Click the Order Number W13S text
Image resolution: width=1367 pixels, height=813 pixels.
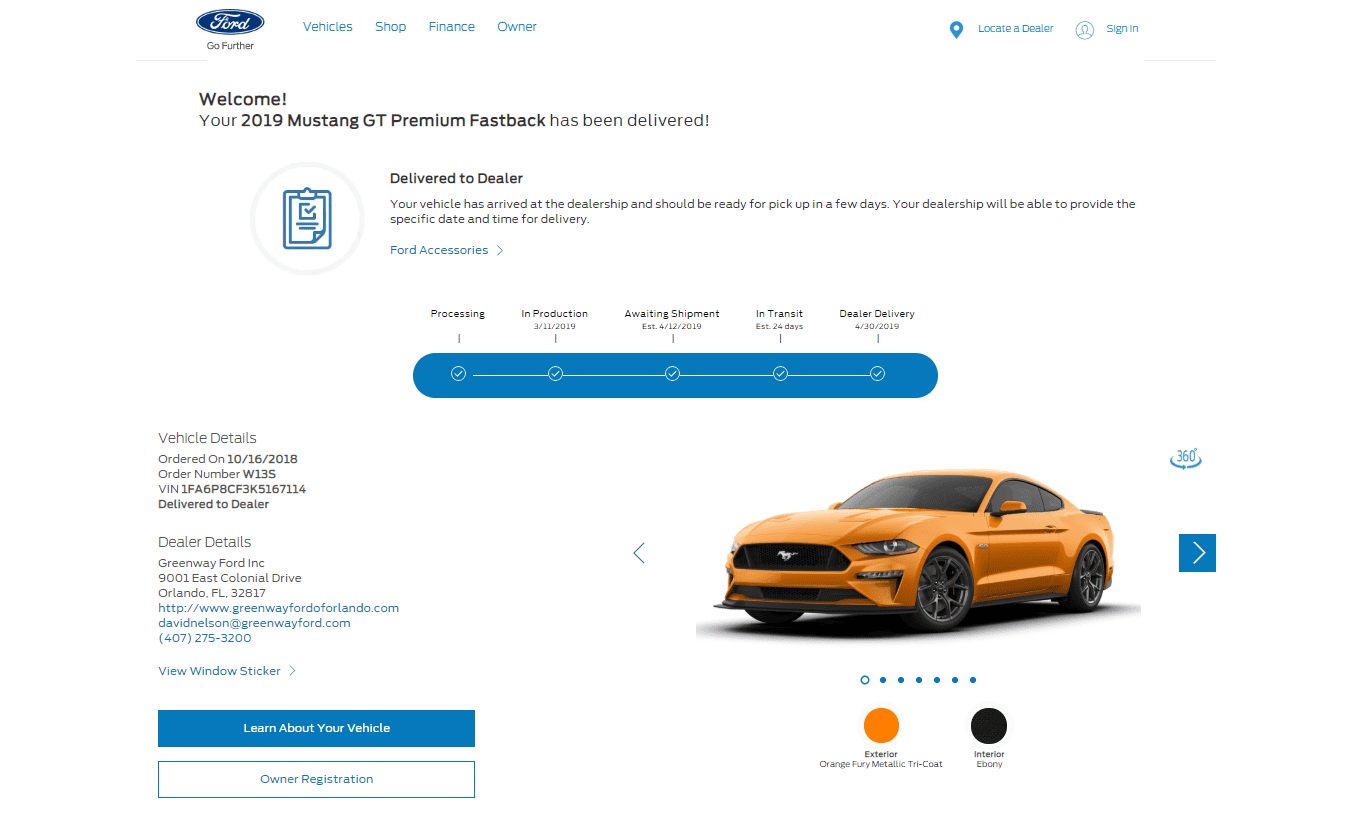(x=218, y=474)
